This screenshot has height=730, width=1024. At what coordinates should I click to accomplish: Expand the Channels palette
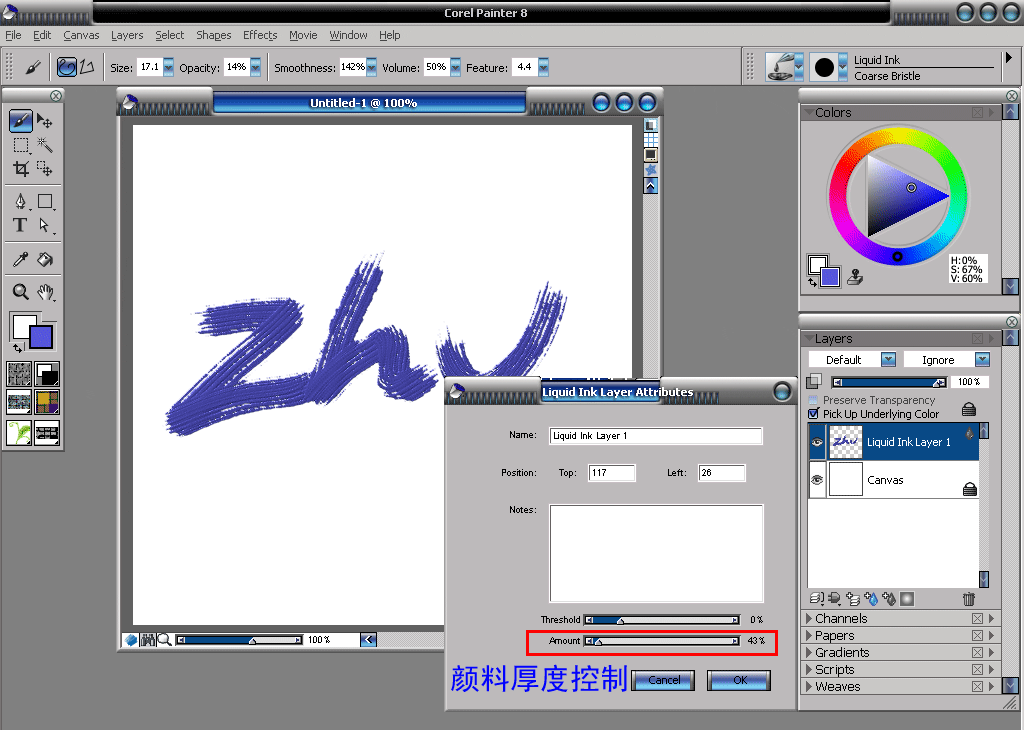click(809, 618)
